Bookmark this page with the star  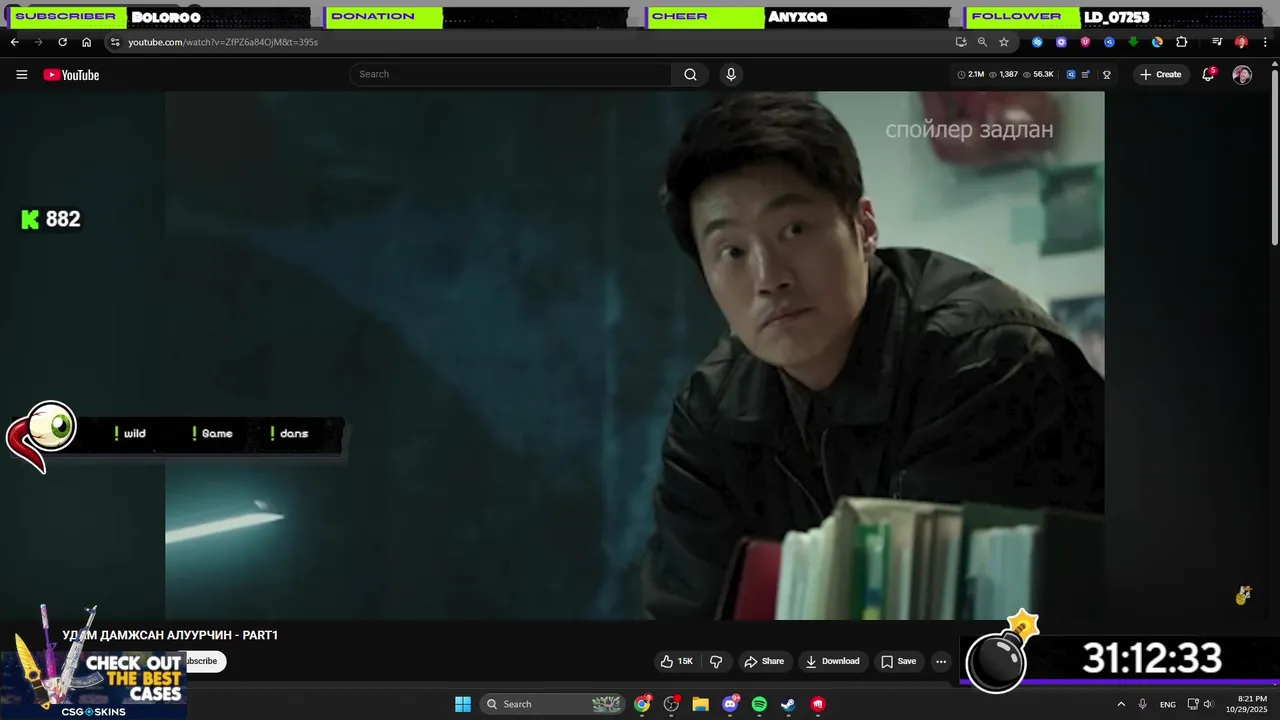pyautogui.click(x=1004, y=42)
